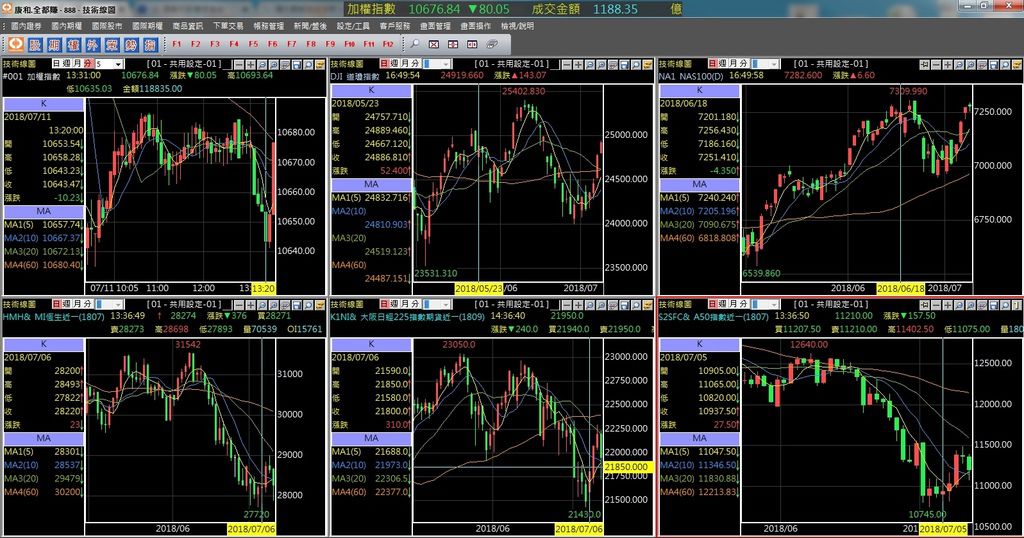
Task: Click the 權 options toolbar button
Action: click(74, 44)
